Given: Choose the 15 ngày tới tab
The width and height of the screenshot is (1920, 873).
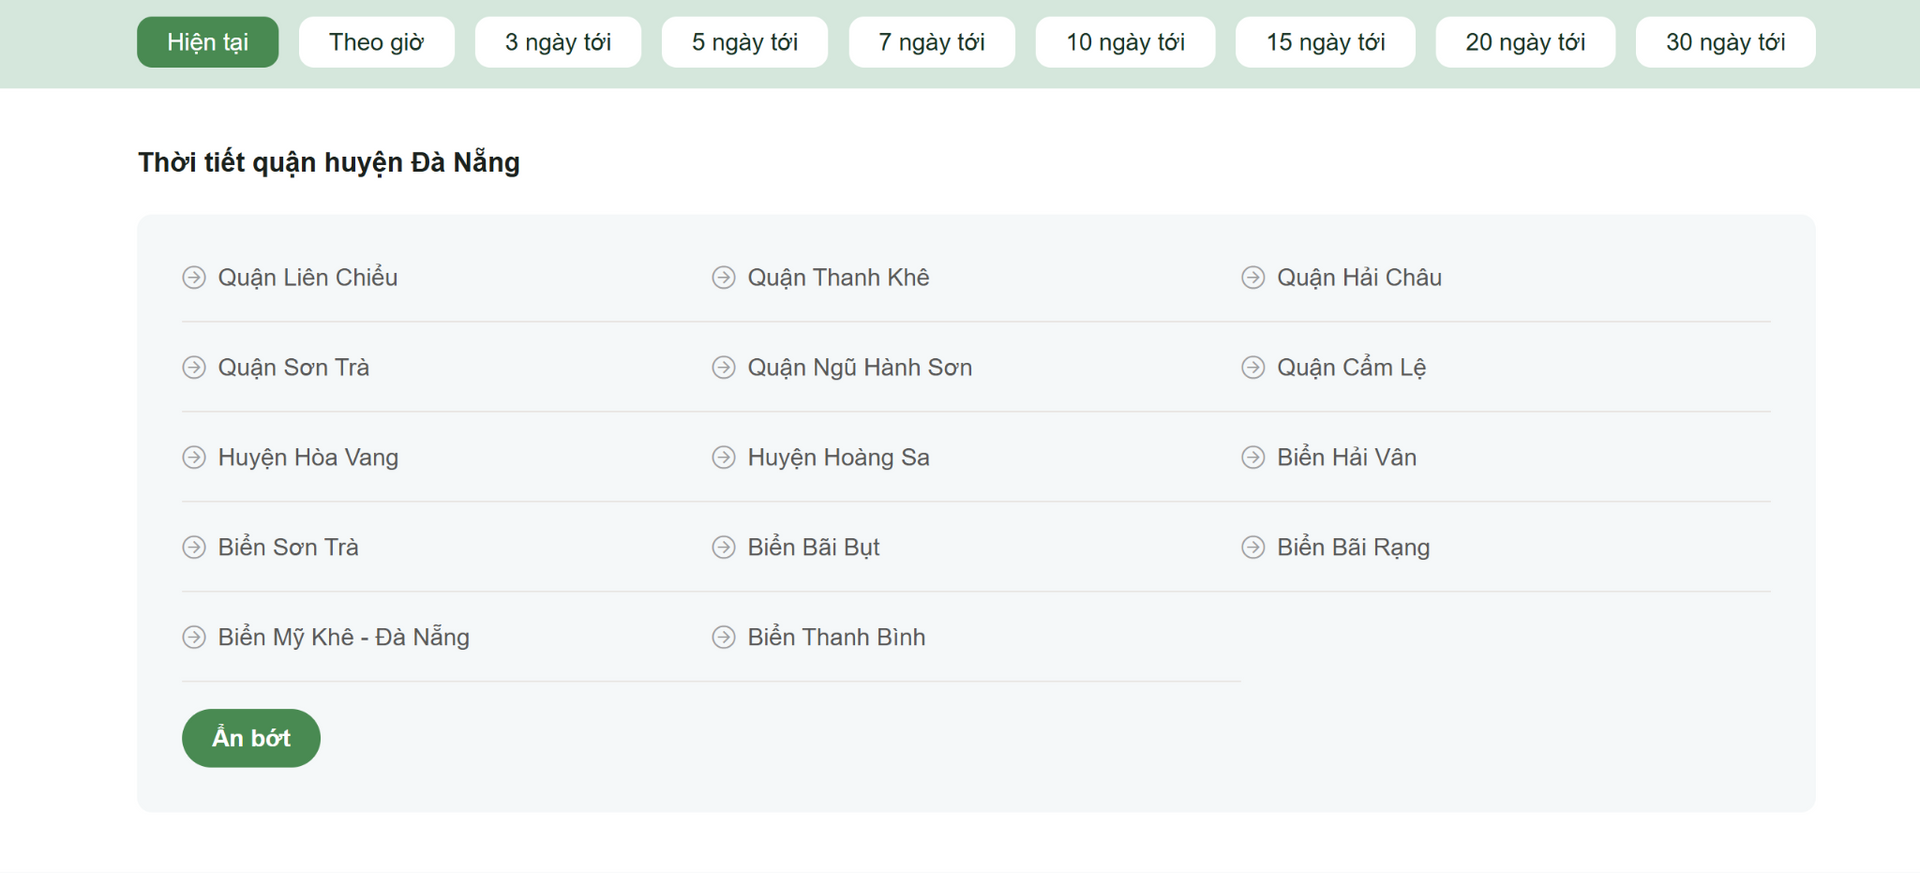Looking at the screenshot, I should click(x=1325, y=42).
